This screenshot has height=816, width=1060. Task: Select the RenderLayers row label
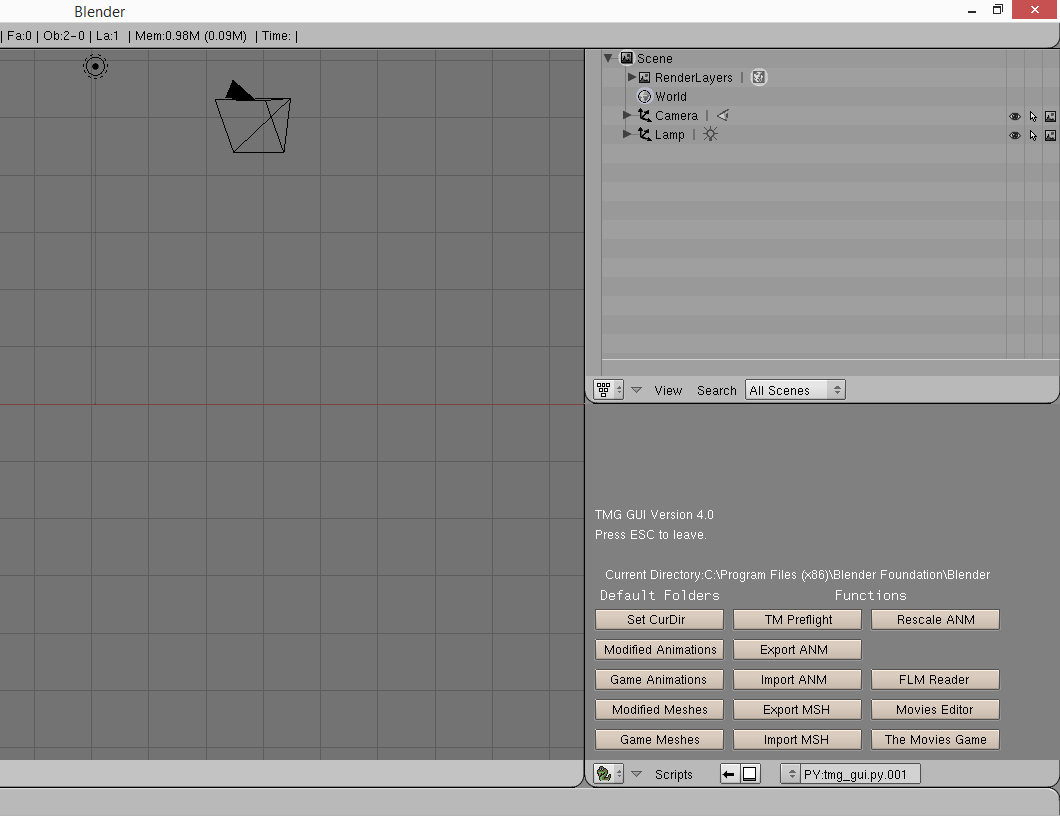coord(694,78)
